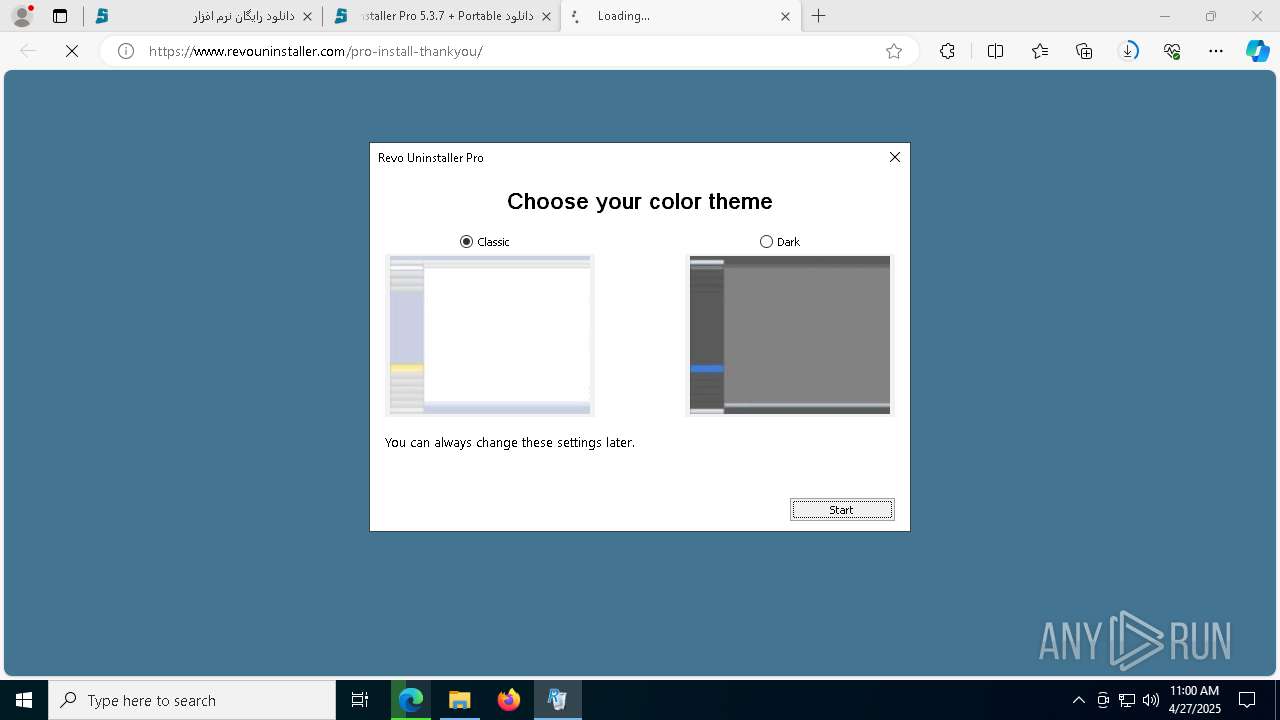Open the Downloads icon
1280x720 pixels.
click(1128, 51)
